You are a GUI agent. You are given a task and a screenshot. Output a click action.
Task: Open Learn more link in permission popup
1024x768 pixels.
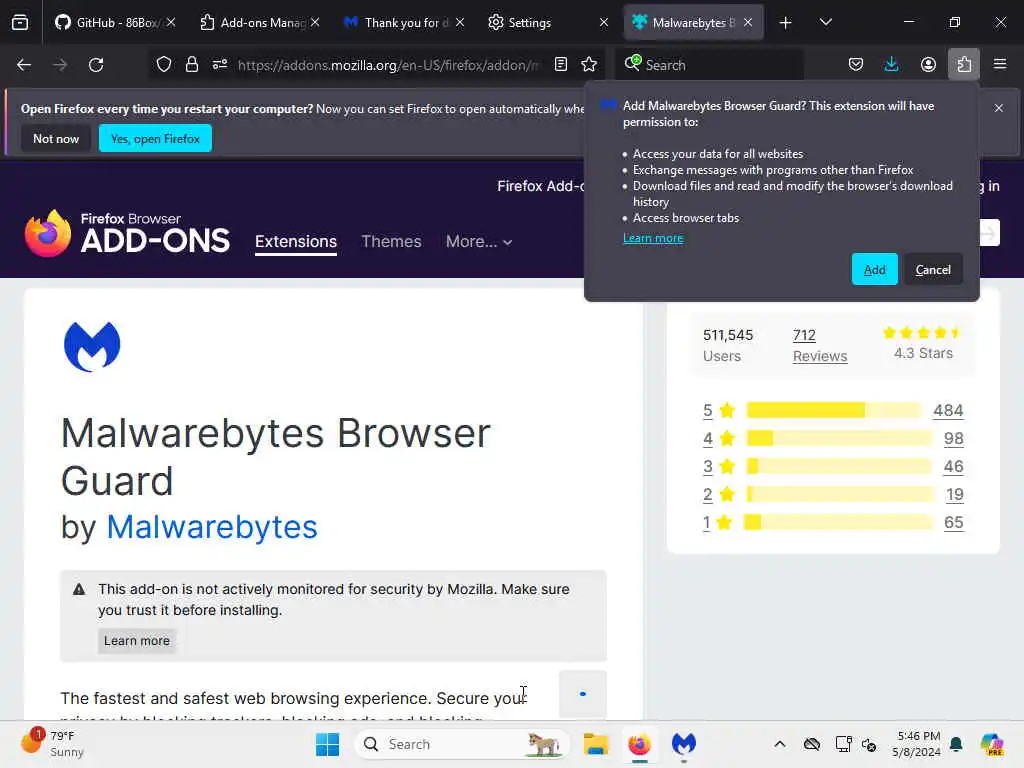tap(653, 238)
